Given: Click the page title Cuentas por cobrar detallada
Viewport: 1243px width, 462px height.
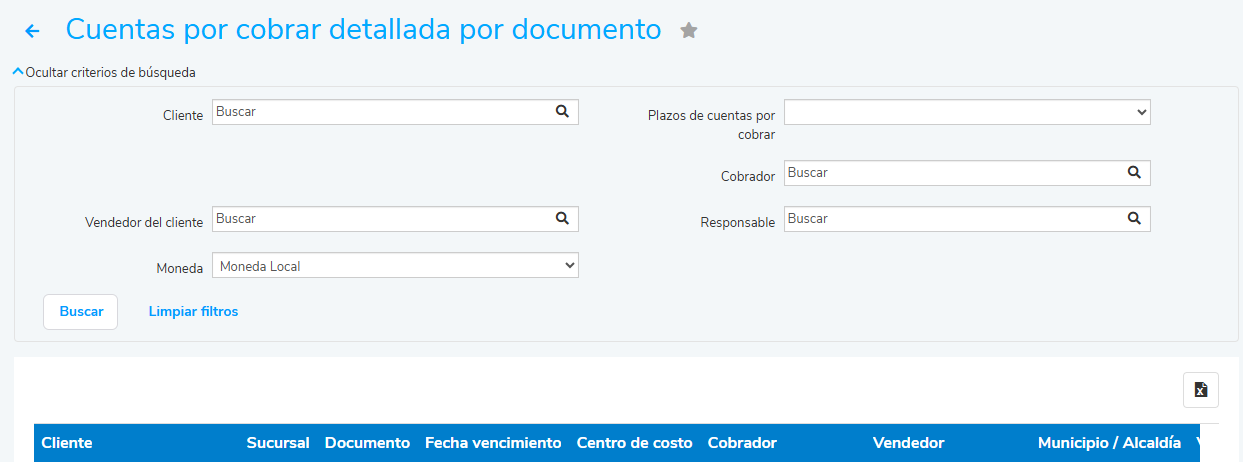Looking at the screenshot, I should pyautogui.click(x=363, y=30).
